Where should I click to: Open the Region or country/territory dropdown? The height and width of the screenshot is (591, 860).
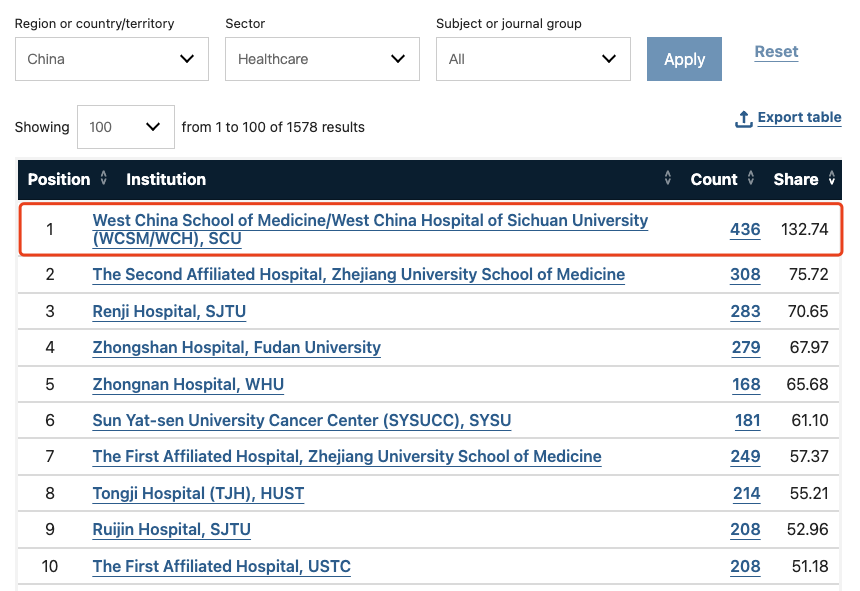(112, 59)
